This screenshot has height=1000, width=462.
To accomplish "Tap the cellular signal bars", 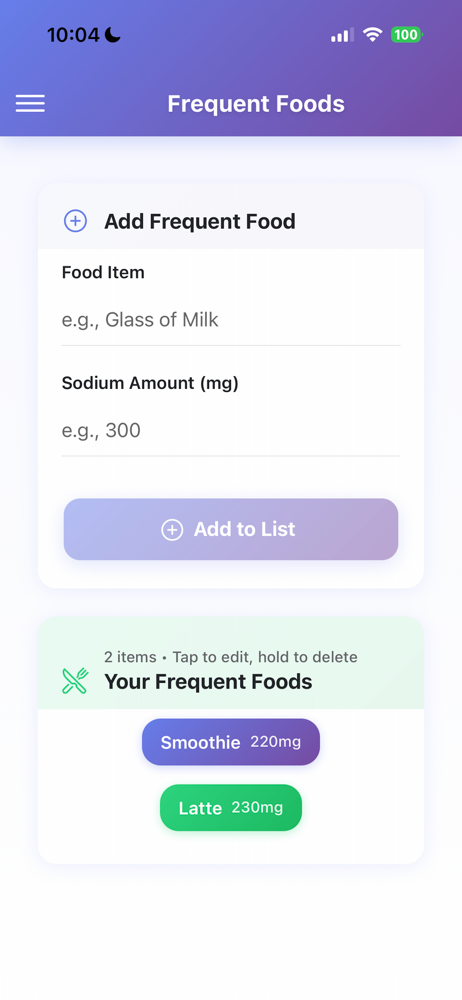I will pos(342,35).
